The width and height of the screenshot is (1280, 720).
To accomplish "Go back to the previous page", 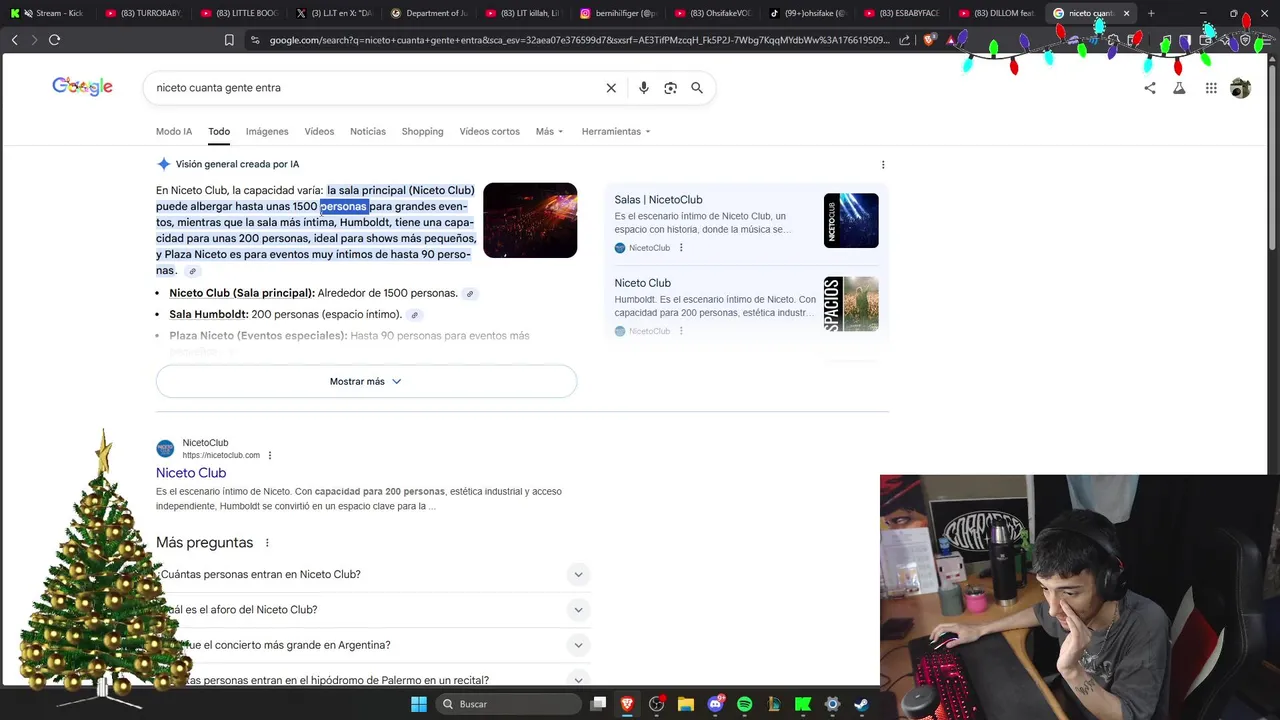I will [x=14, y=40].
